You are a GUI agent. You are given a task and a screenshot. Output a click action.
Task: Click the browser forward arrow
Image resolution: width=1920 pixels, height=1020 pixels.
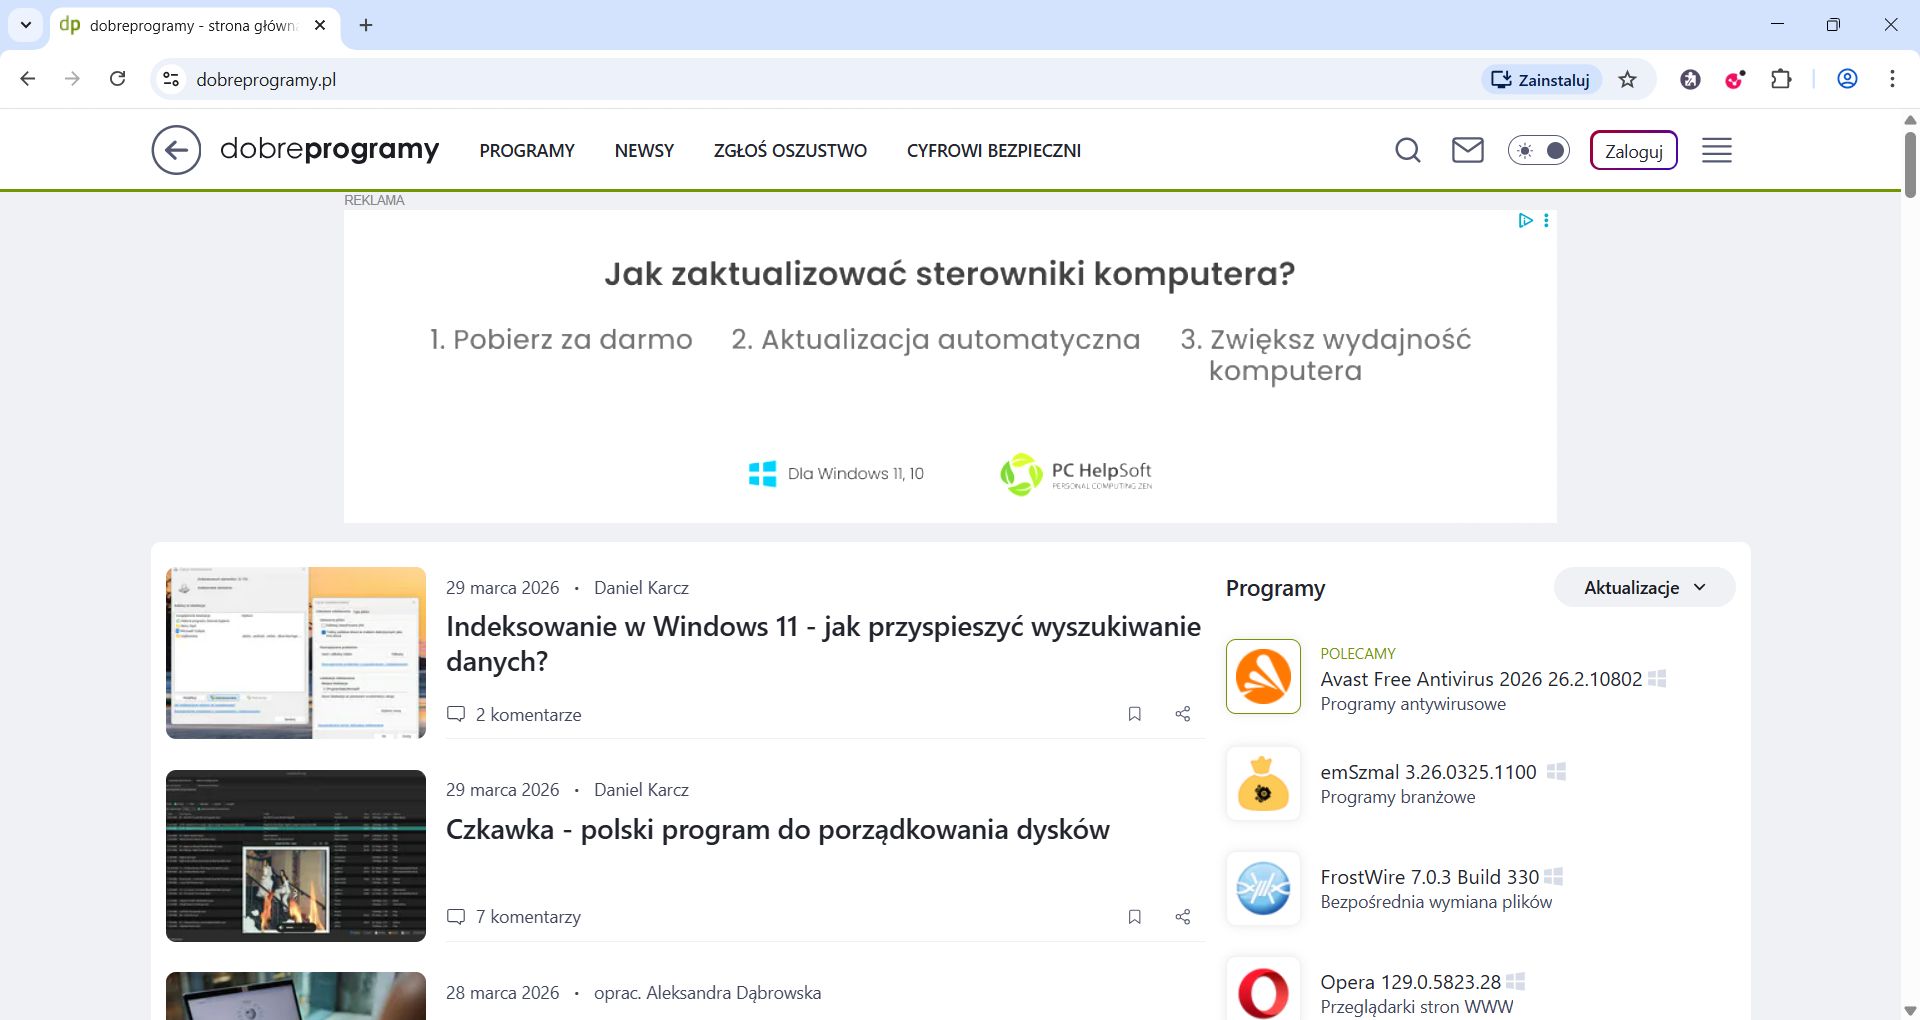(x=72, y=79)
